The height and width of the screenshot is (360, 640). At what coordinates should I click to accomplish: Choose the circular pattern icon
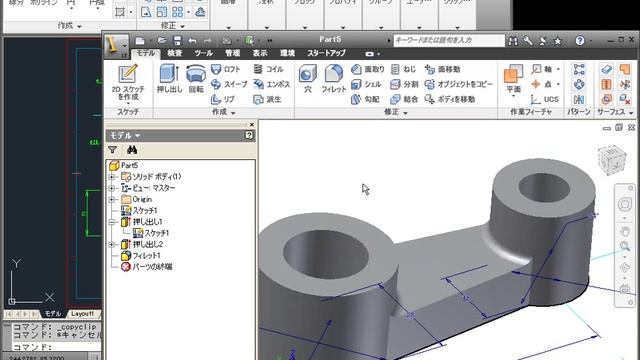click(x=579, y=84)
